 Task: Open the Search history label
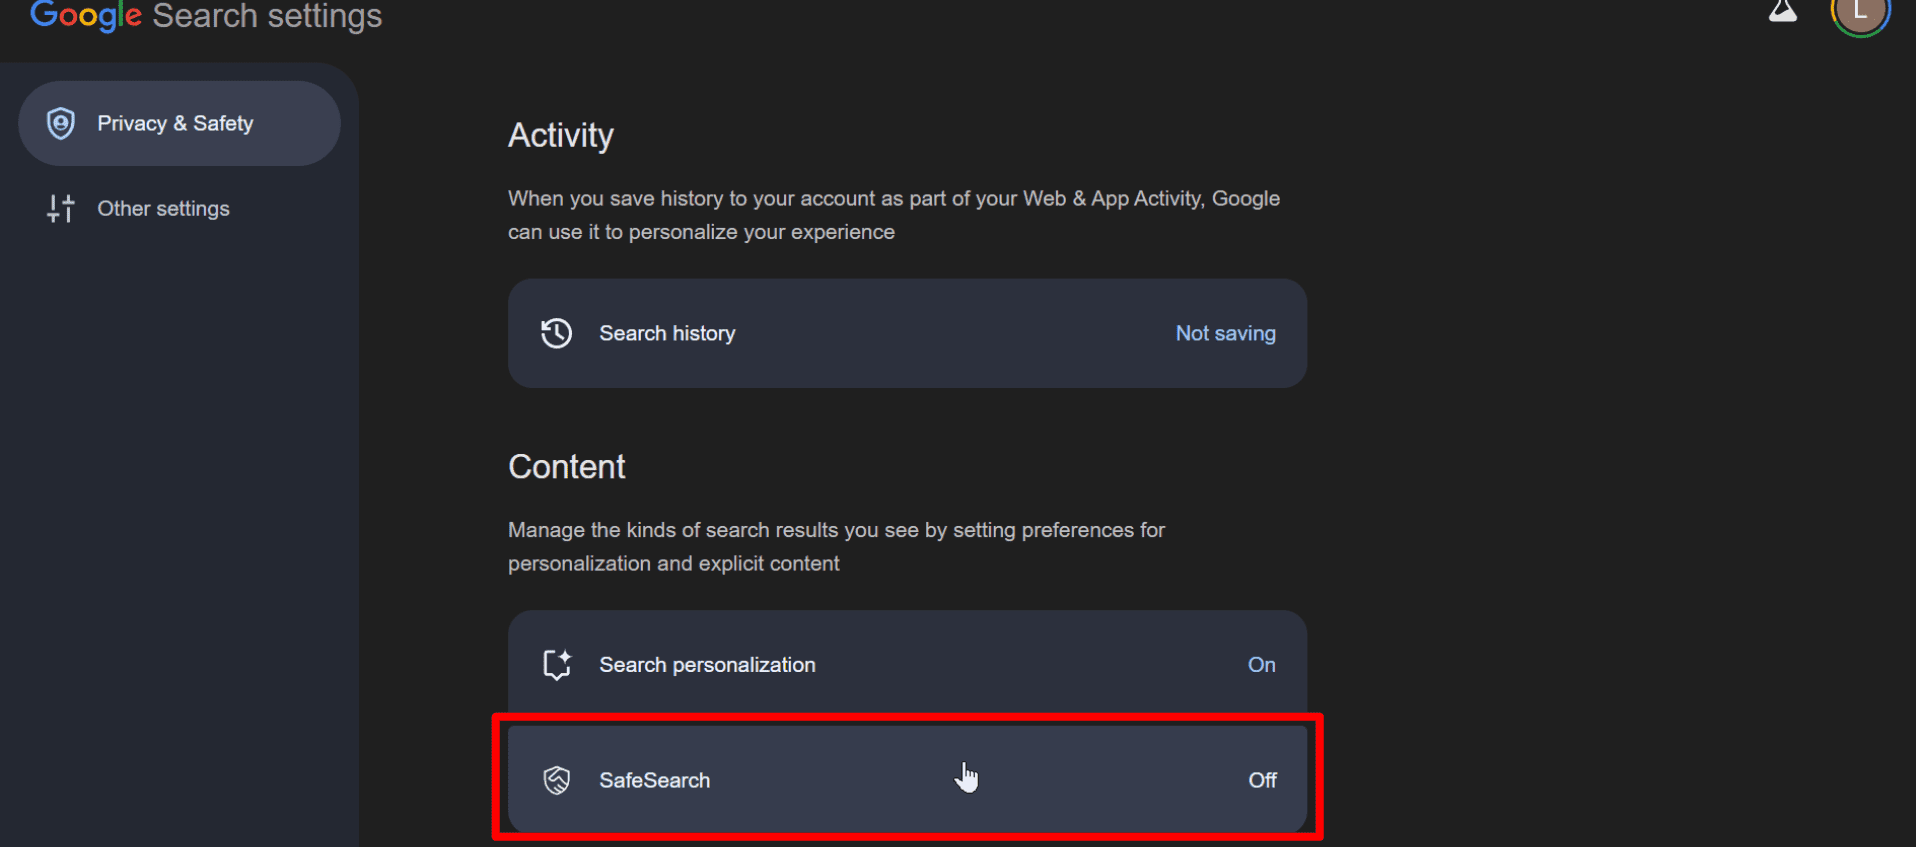pos(667,333)
